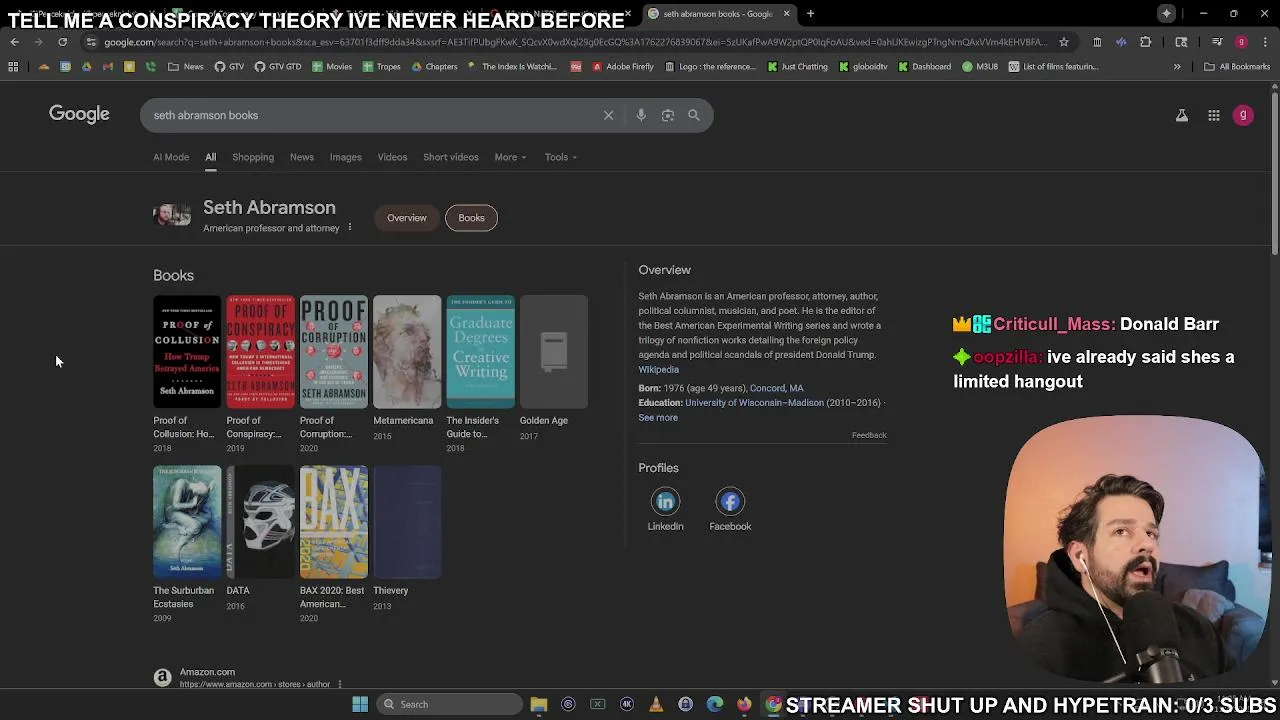Image resolution: width=1280 pixels, height=720 pixels.
Task: Open the Google apps grid
Action: coord(1214,116)
